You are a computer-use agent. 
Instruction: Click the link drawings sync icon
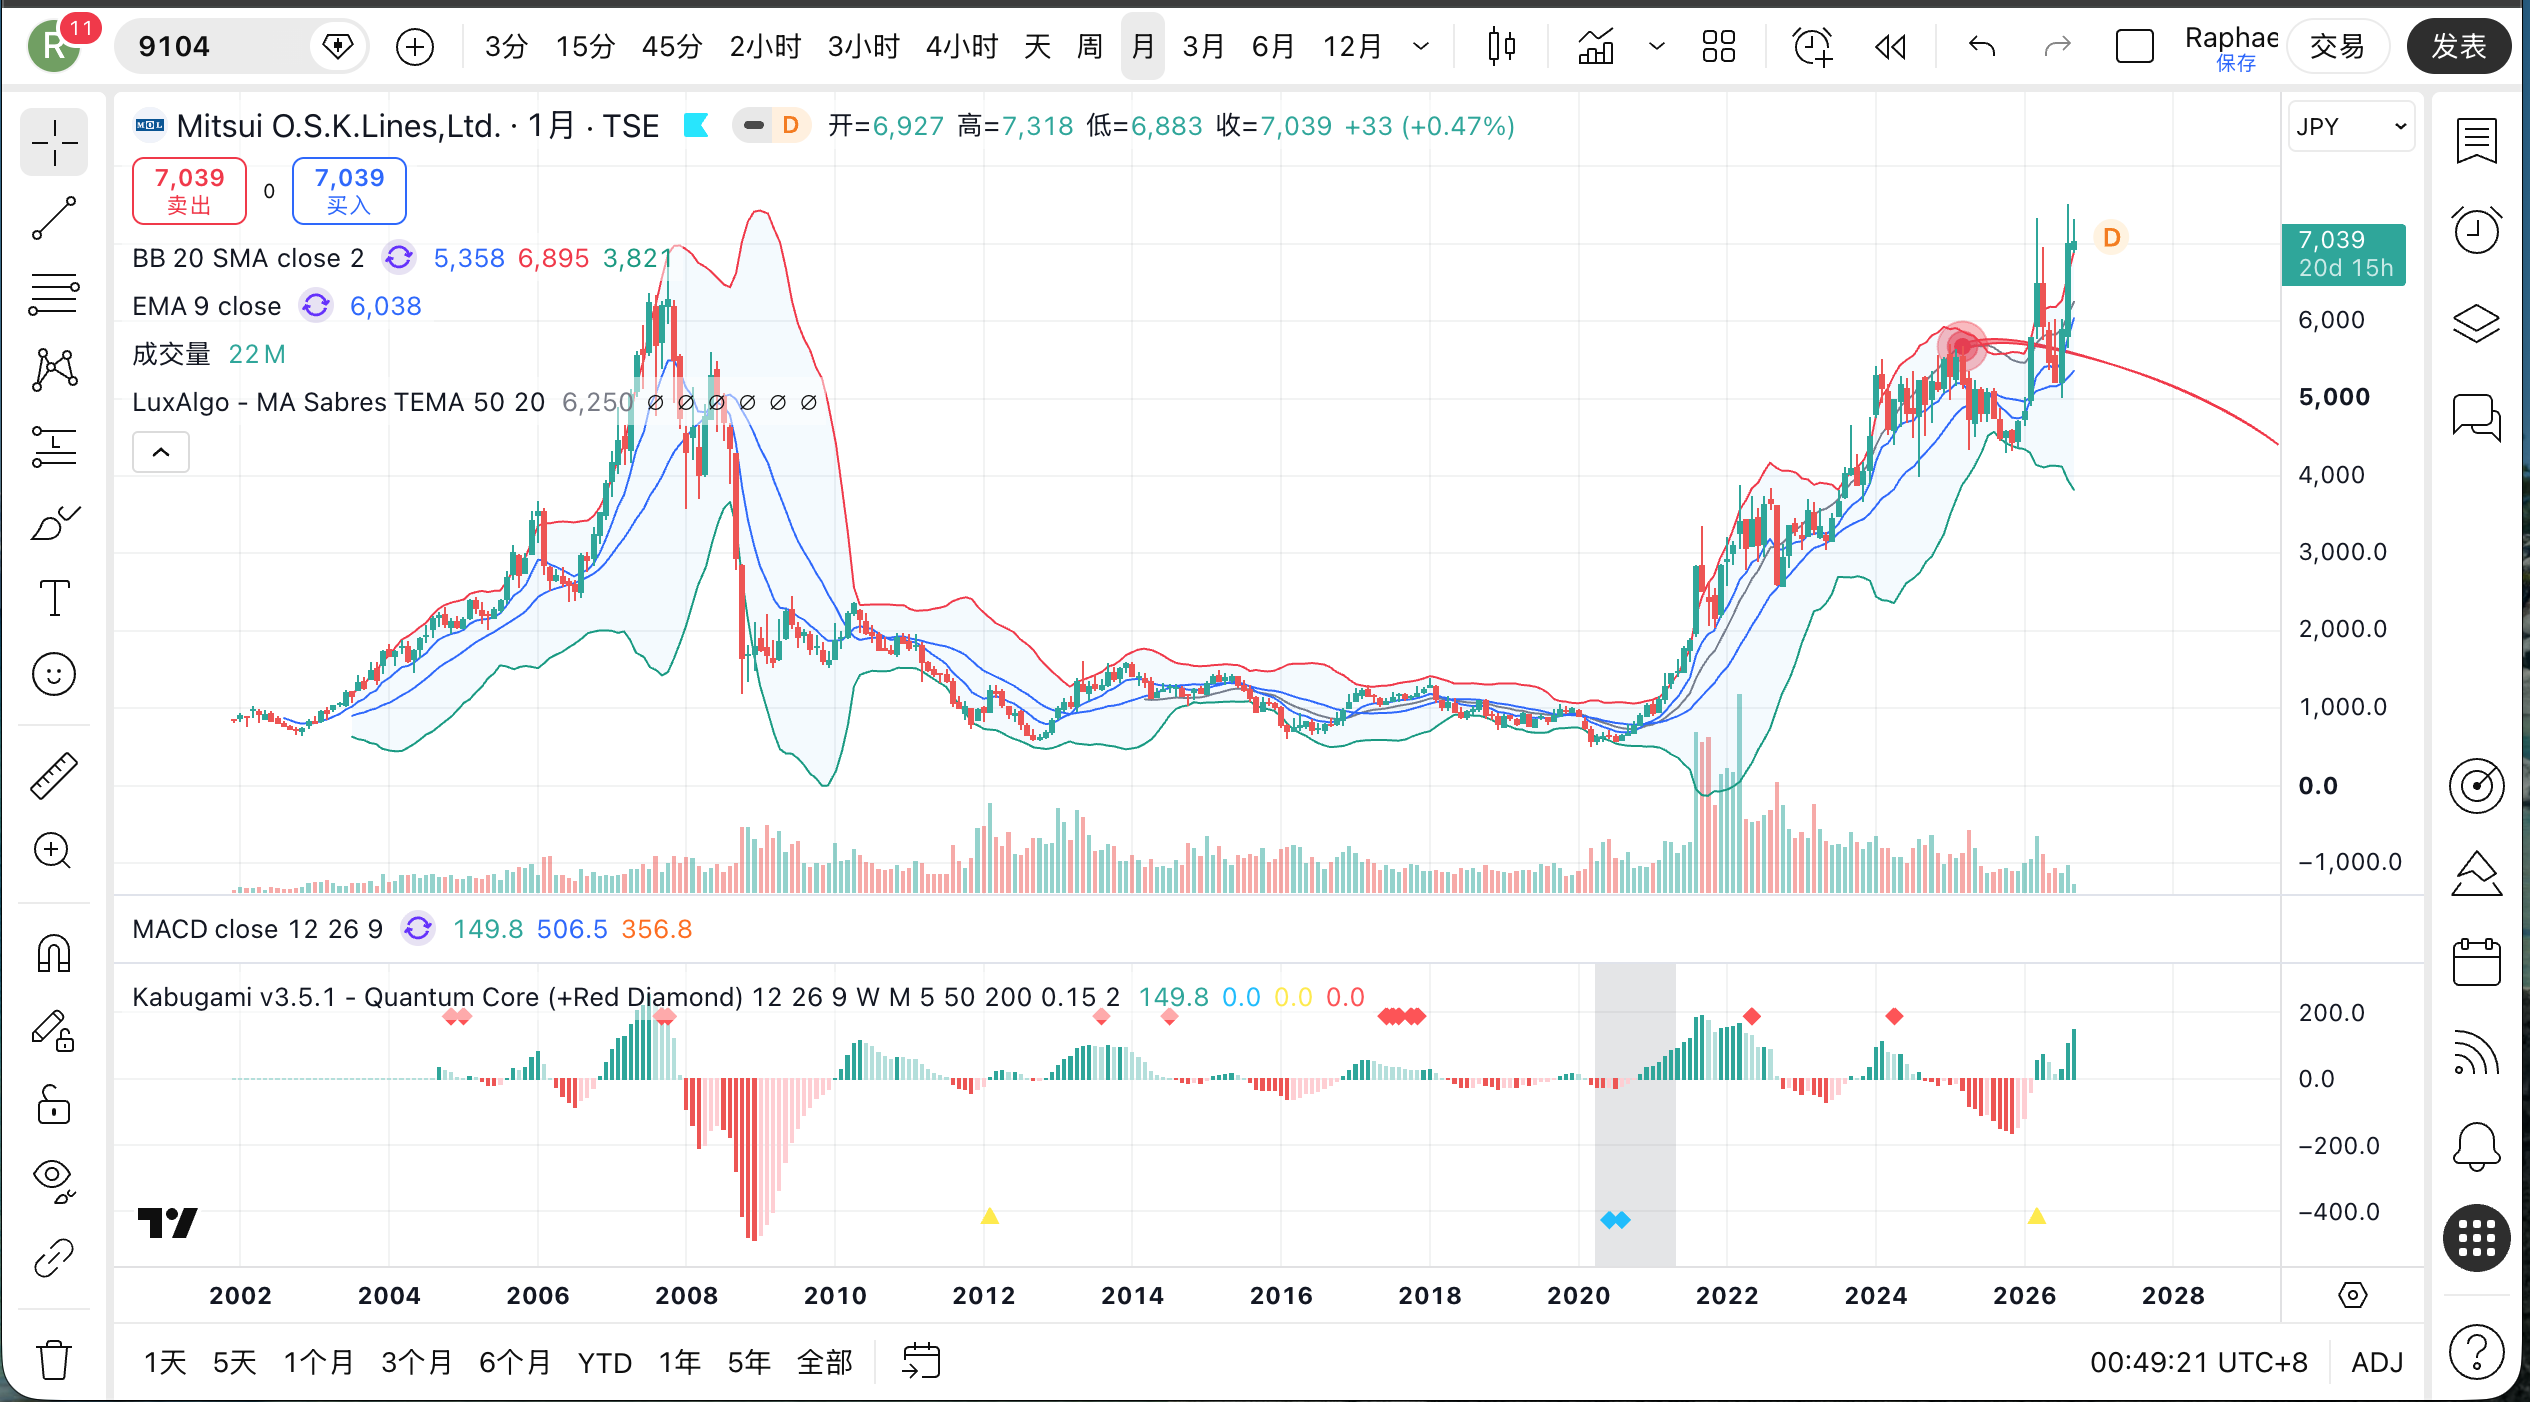(54, 1258)
